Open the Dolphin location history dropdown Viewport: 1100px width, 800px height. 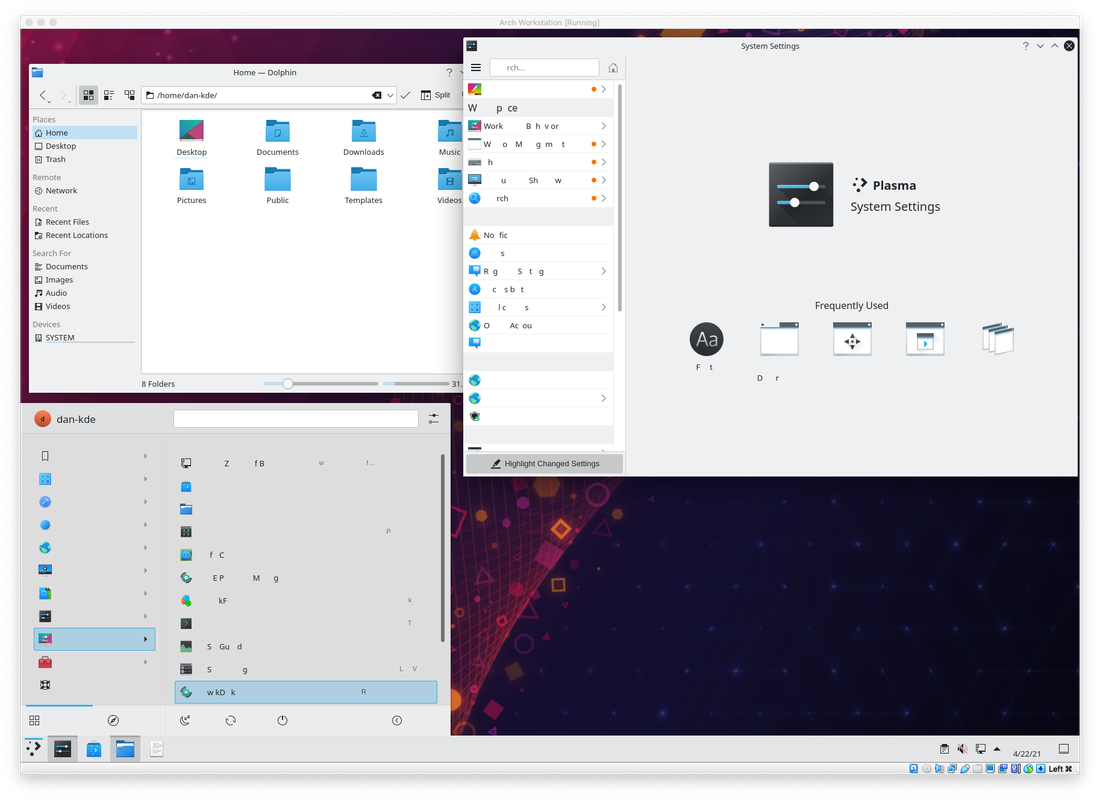(390, 95)
